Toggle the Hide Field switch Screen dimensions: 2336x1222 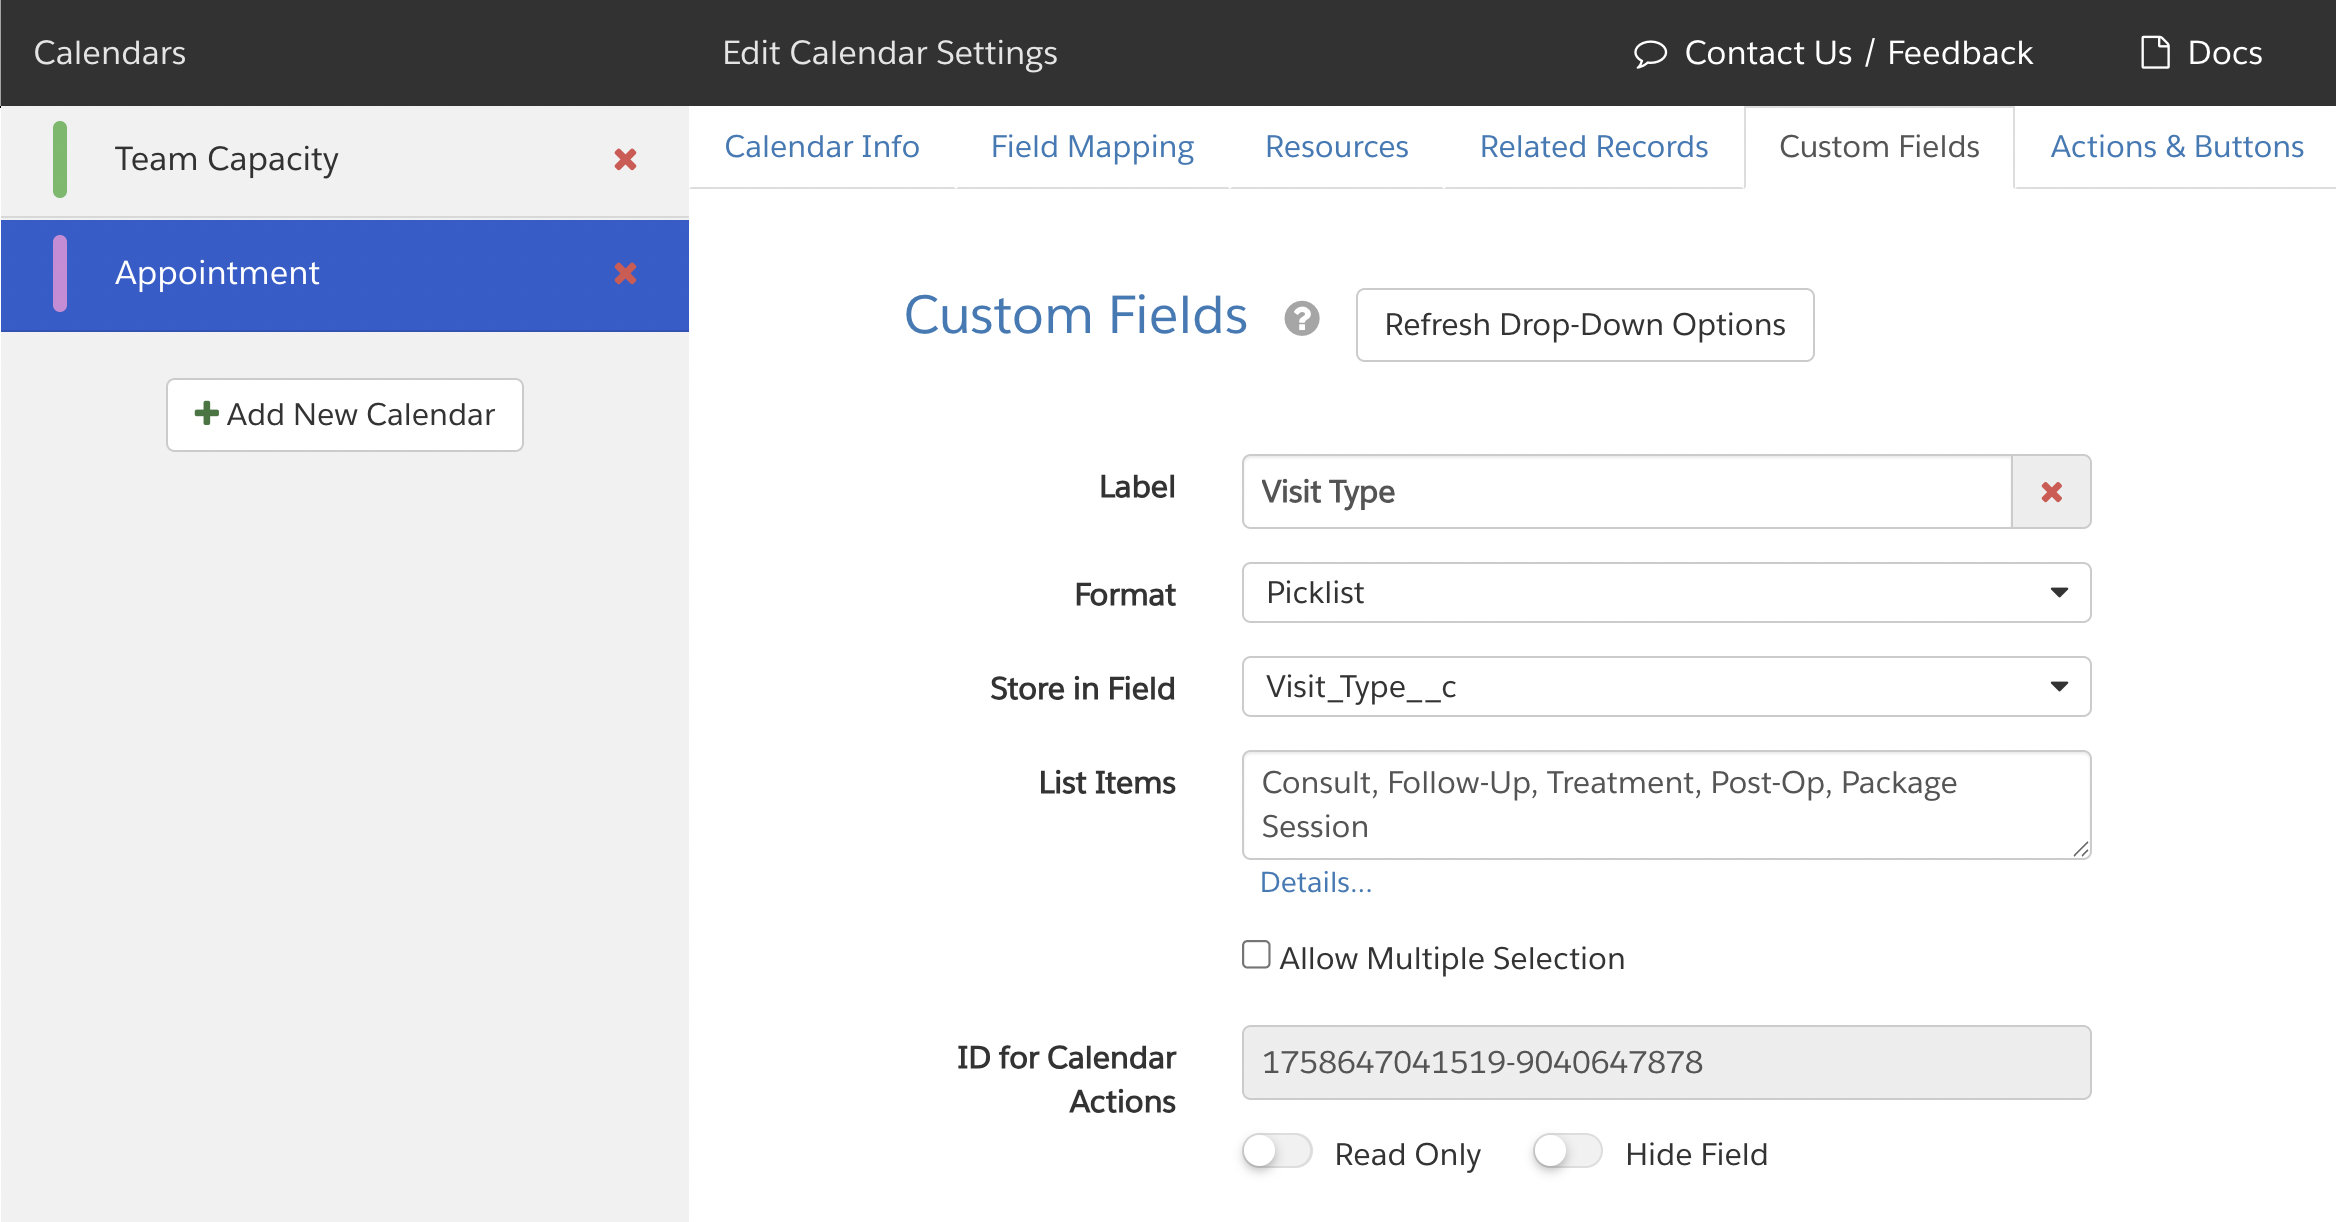pyautogui.click(x=1567, y=1152)
